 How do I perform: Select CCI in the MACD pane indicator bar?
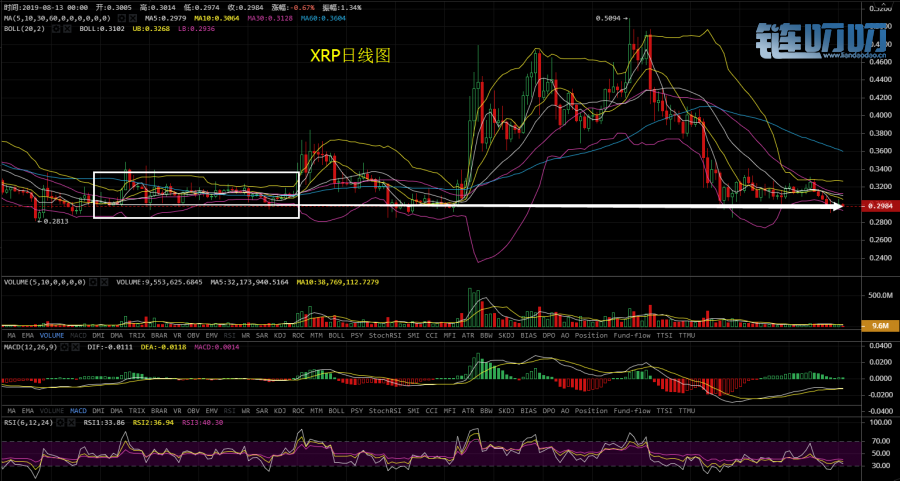tap(432, 411)
